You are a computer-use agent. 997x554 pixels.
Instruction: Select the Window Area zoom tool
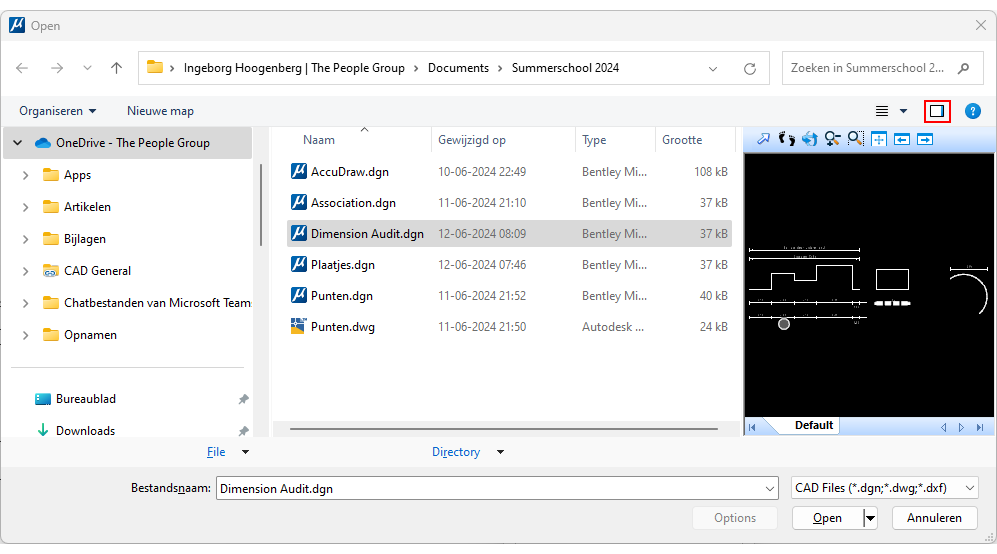click(856, 139)
